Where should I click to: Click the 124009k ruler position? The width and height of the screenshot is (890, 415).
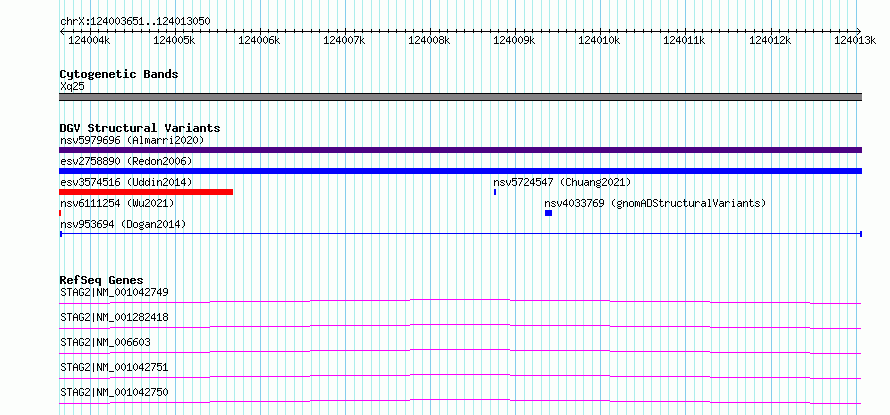tap(515, 40)
